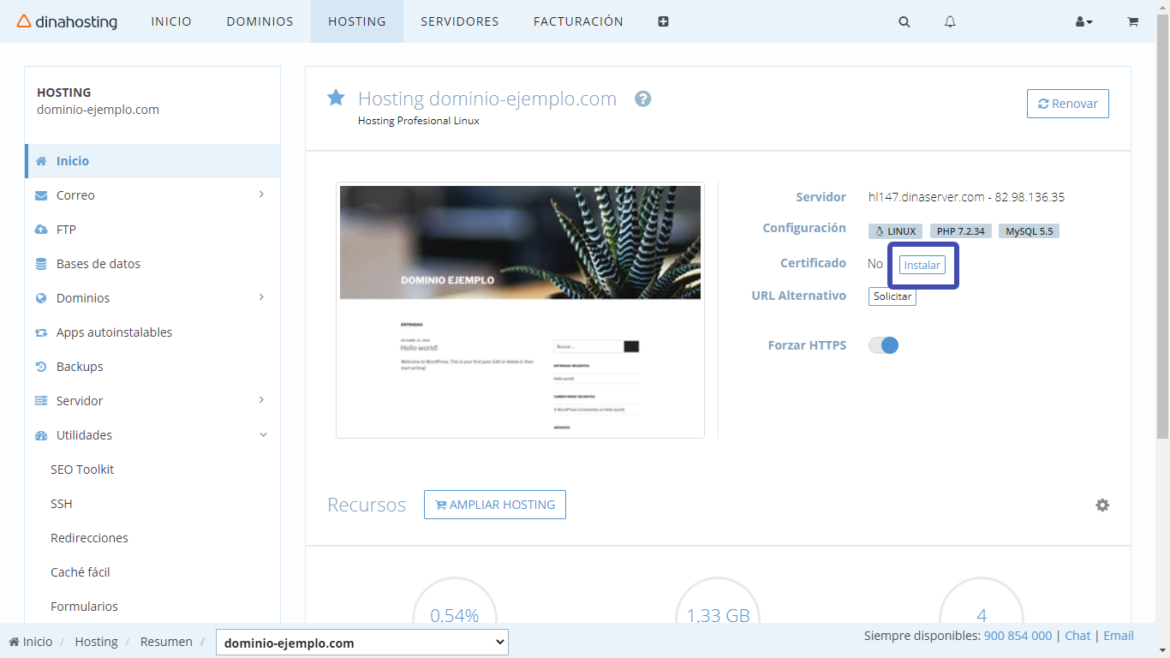Open the Recursos settings gear icon
Viewport: 1170px width, 658px height.
1102,505
